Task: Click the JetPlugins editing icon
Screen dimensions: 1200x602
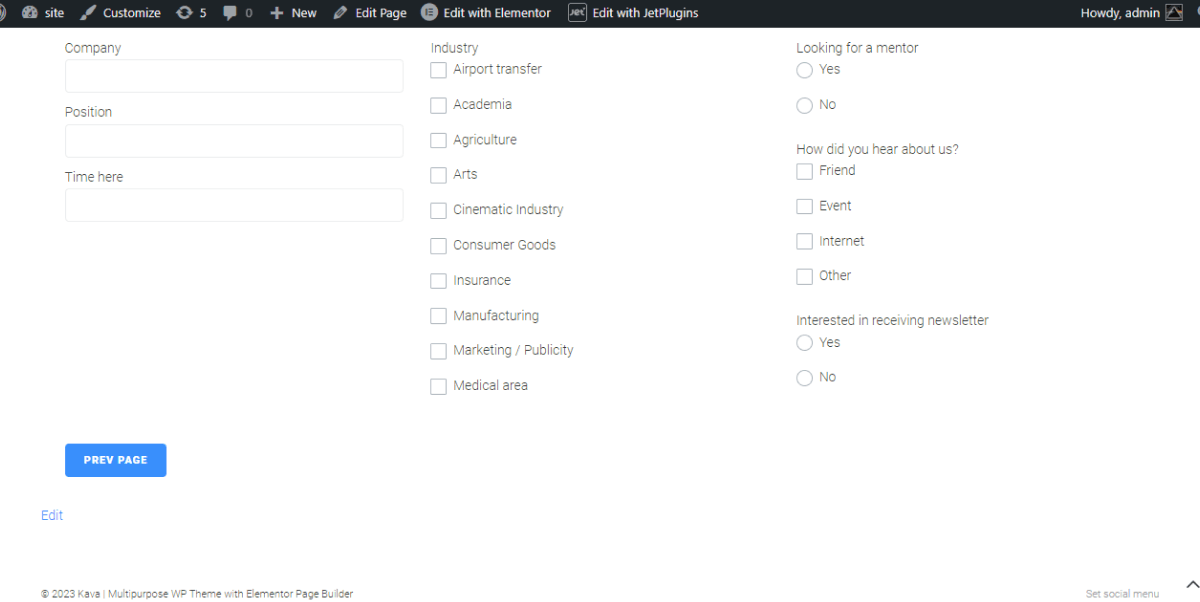Action: 577,12
